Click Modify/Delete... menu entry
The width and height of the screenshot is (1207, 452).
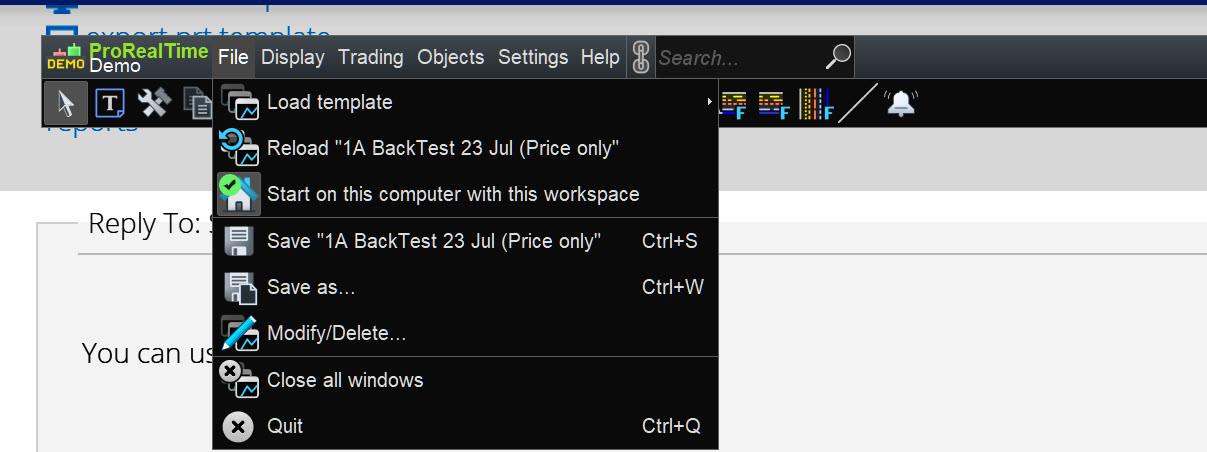click(x=336, y=334)
